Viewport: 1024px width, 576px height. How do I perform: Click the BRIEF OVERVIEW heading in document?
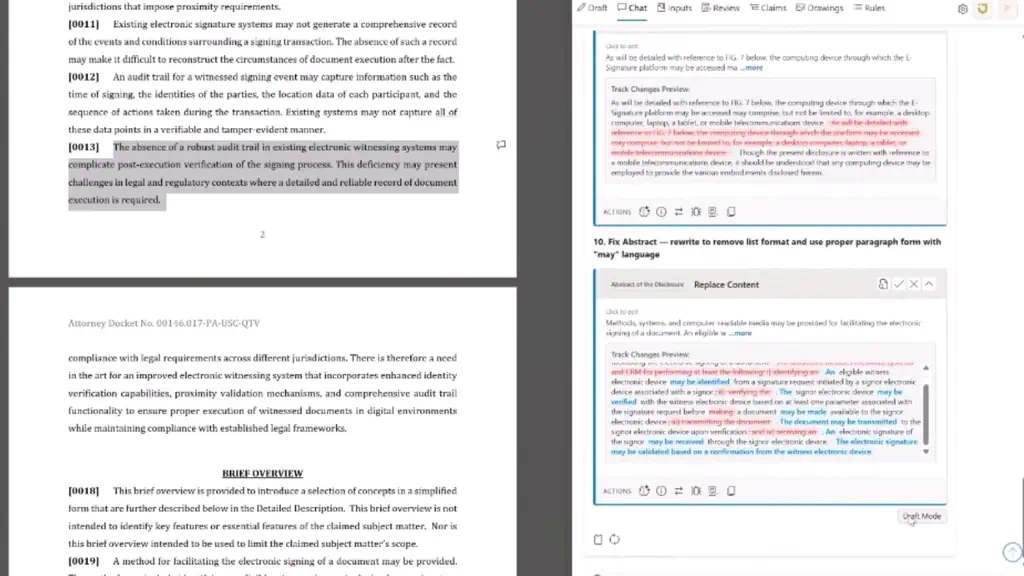tap(263, 473)
